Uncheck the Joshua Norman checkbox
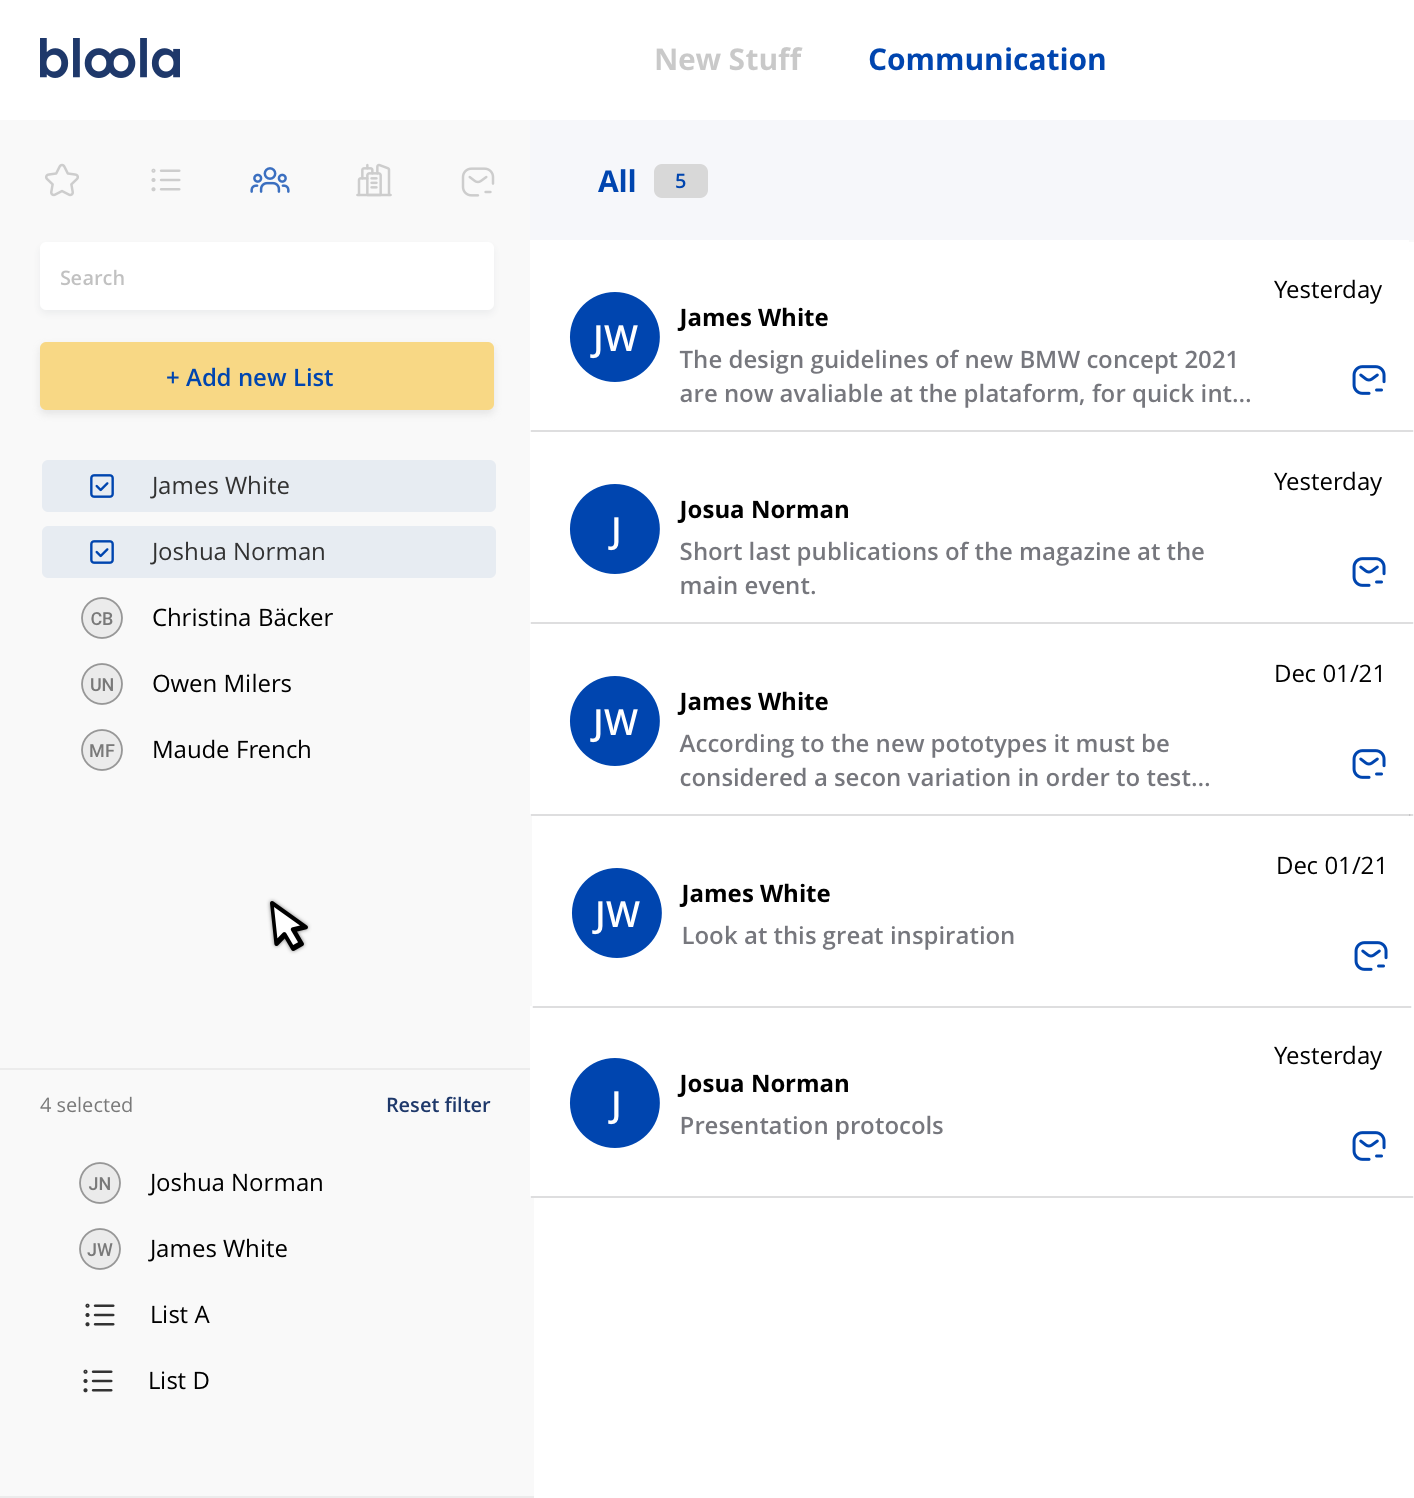Viewport: 1414px width, 1498px height. [x=102, y=552]
